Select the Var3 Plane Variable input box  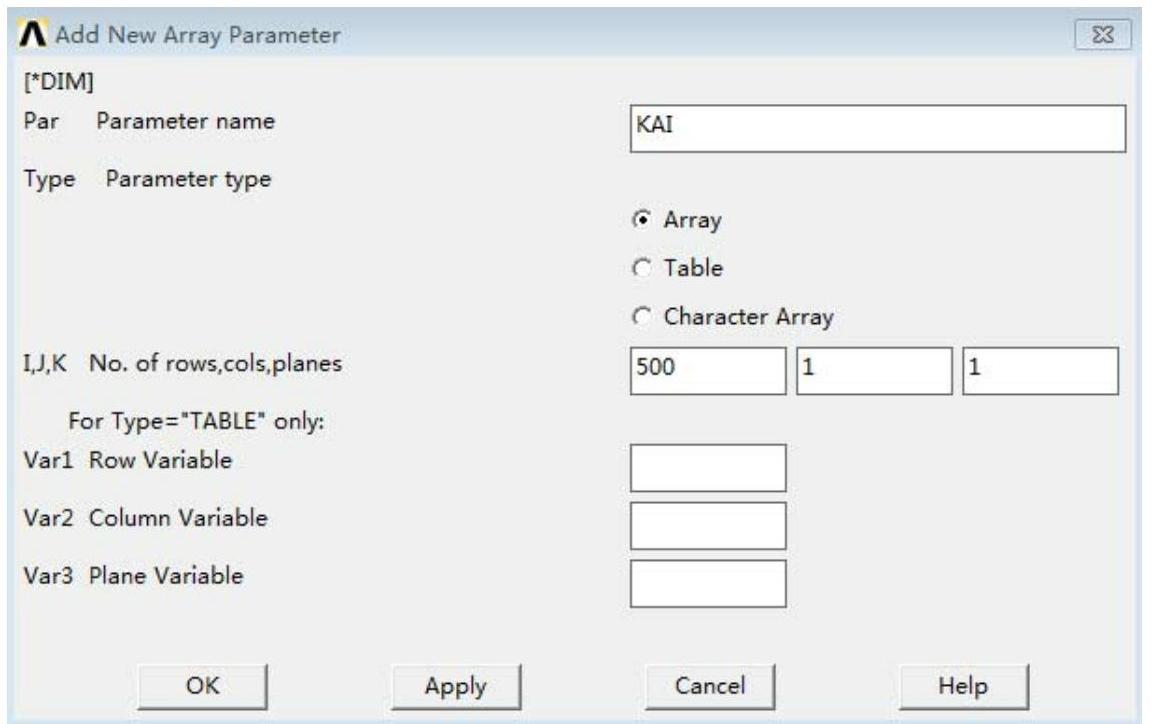point(708,584)
